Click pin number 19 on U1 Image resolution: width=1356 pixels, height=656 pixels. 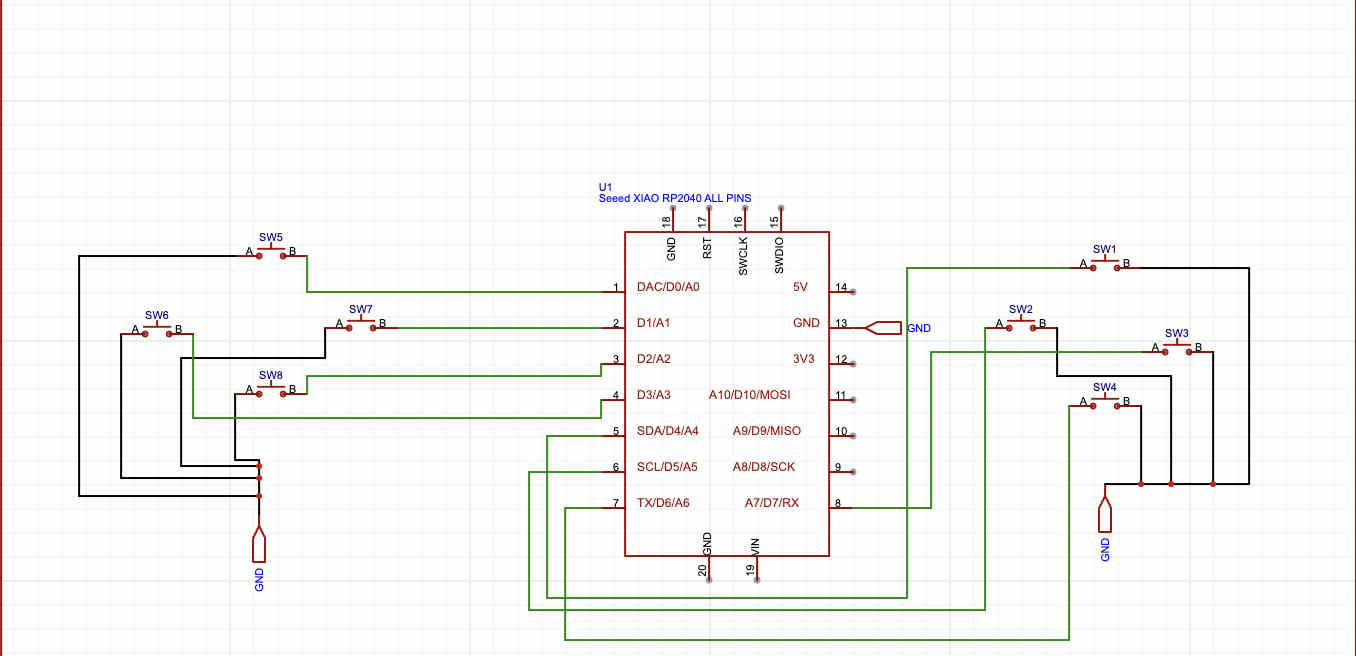(750, 570)
